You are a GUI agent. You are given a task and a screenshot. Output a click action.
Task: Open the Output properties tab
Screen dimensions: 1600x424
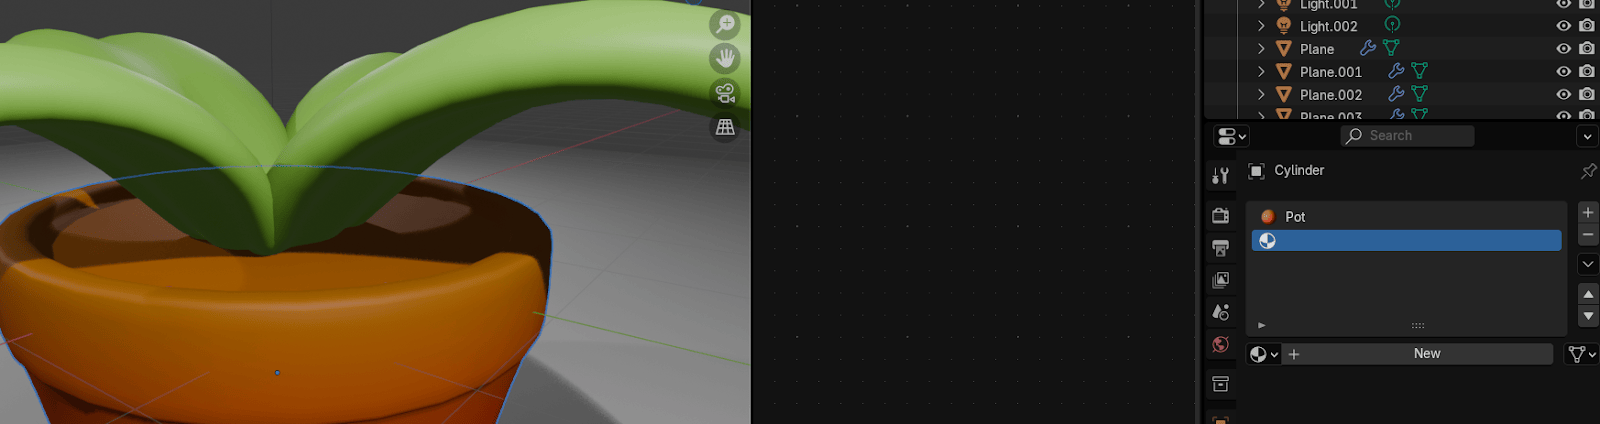[x=1220, y=248]
